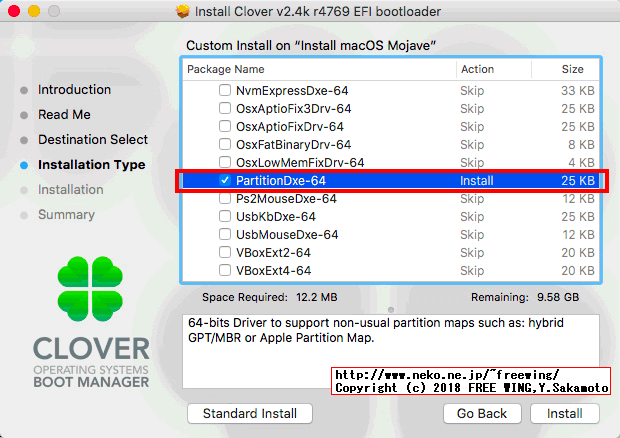The image size is (620, 438).
Task: Select the OsxFatBinaryDrv-64 row name
Action: [x=293, y=144]
